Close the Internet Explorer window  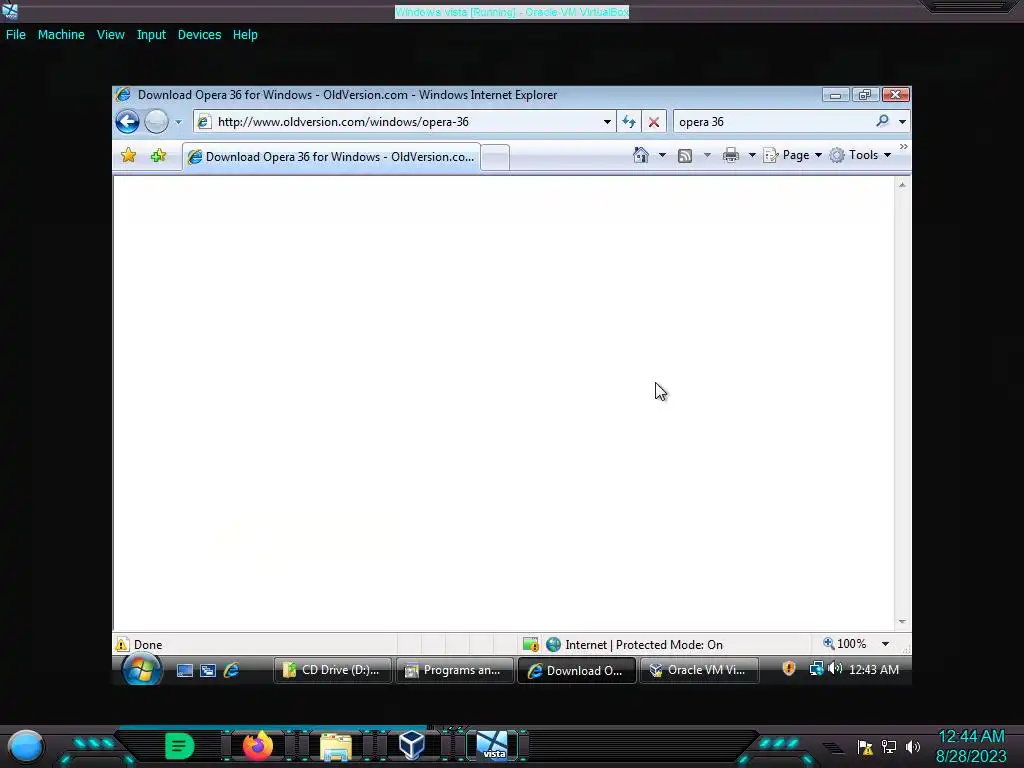tap(895, 95)
